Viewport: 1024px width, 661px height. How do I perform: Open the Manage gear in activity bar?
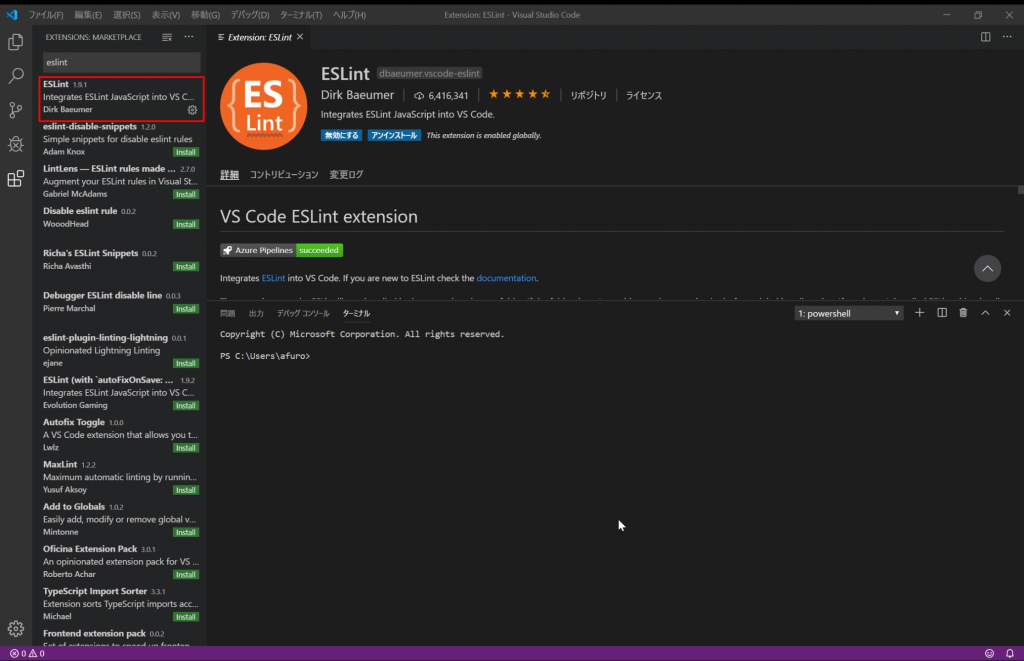(16, 628)
